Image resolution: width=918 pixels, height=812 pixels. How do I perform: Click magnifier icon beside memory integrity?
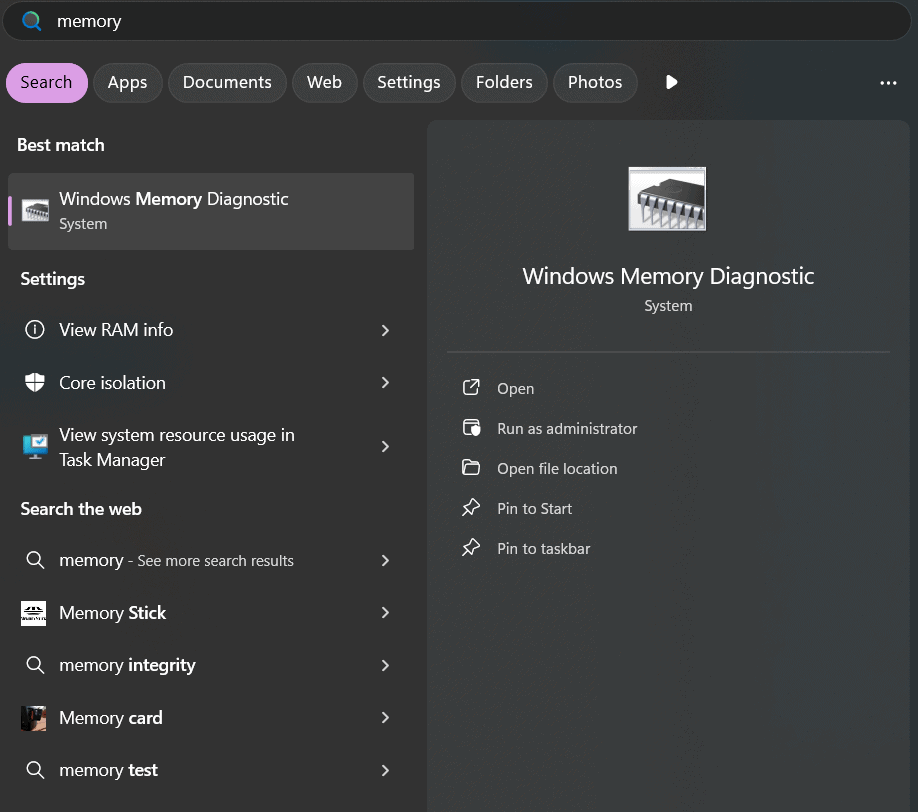(x=35, y=665)
